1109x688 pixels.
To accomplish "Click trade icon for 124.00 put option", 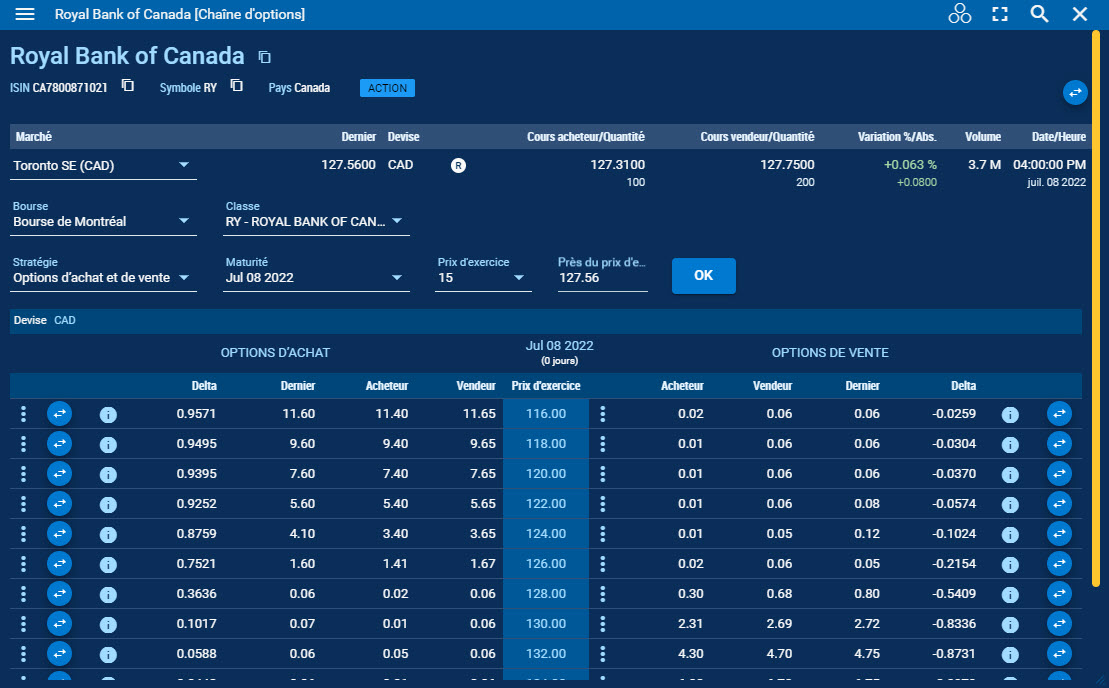I will pos(1059,534).
